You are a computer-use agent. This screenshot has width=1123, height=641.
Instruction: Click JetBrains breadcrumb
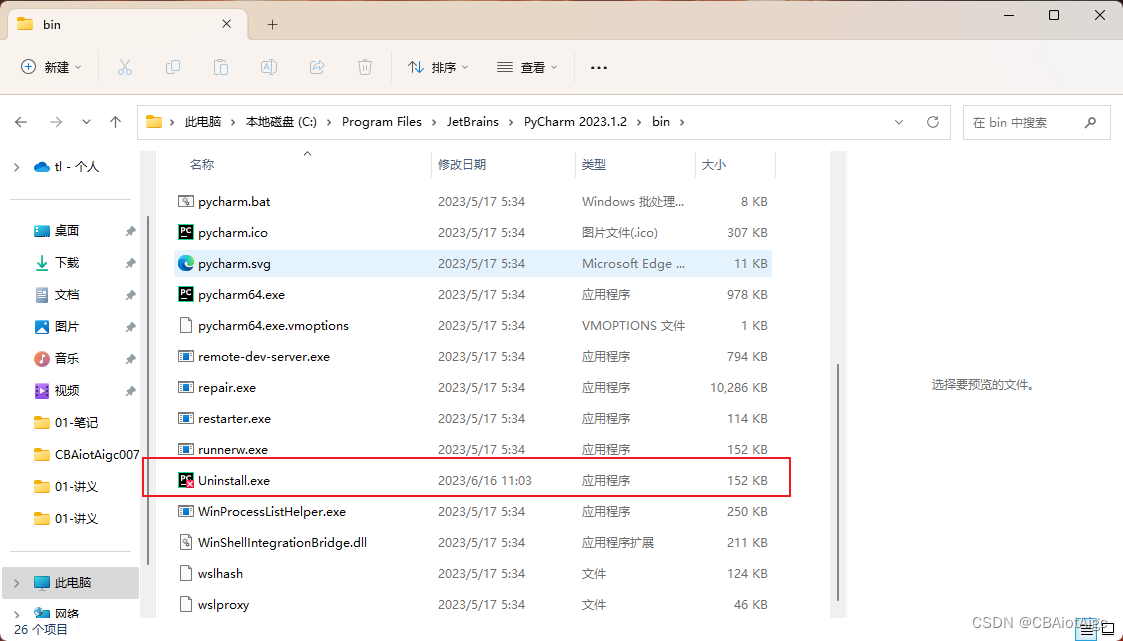tap(473, 122)
